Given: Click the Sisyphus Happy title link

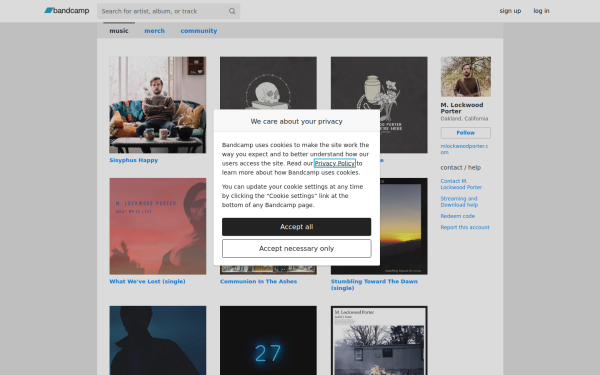Looking at the screenshot, I should coord(134,160).
